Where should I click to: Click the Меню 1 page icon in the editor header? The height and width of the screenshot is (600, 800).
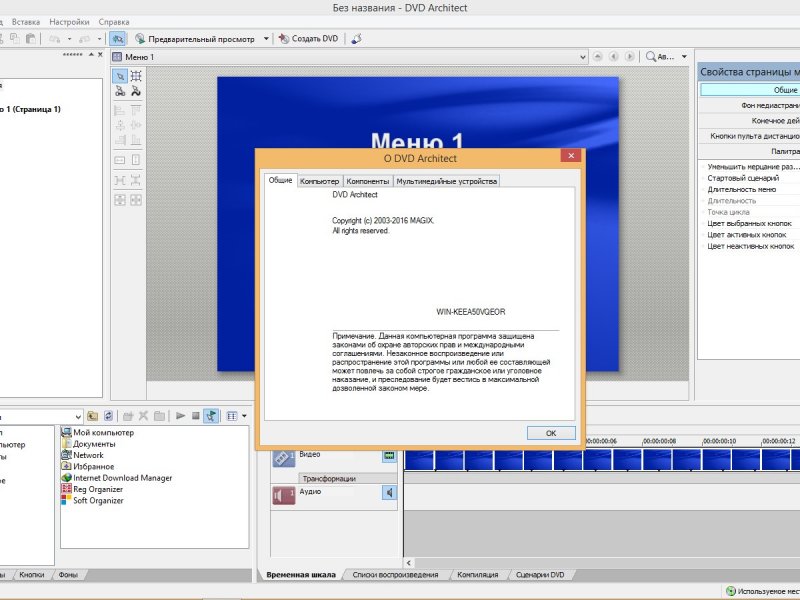(117, 57)
